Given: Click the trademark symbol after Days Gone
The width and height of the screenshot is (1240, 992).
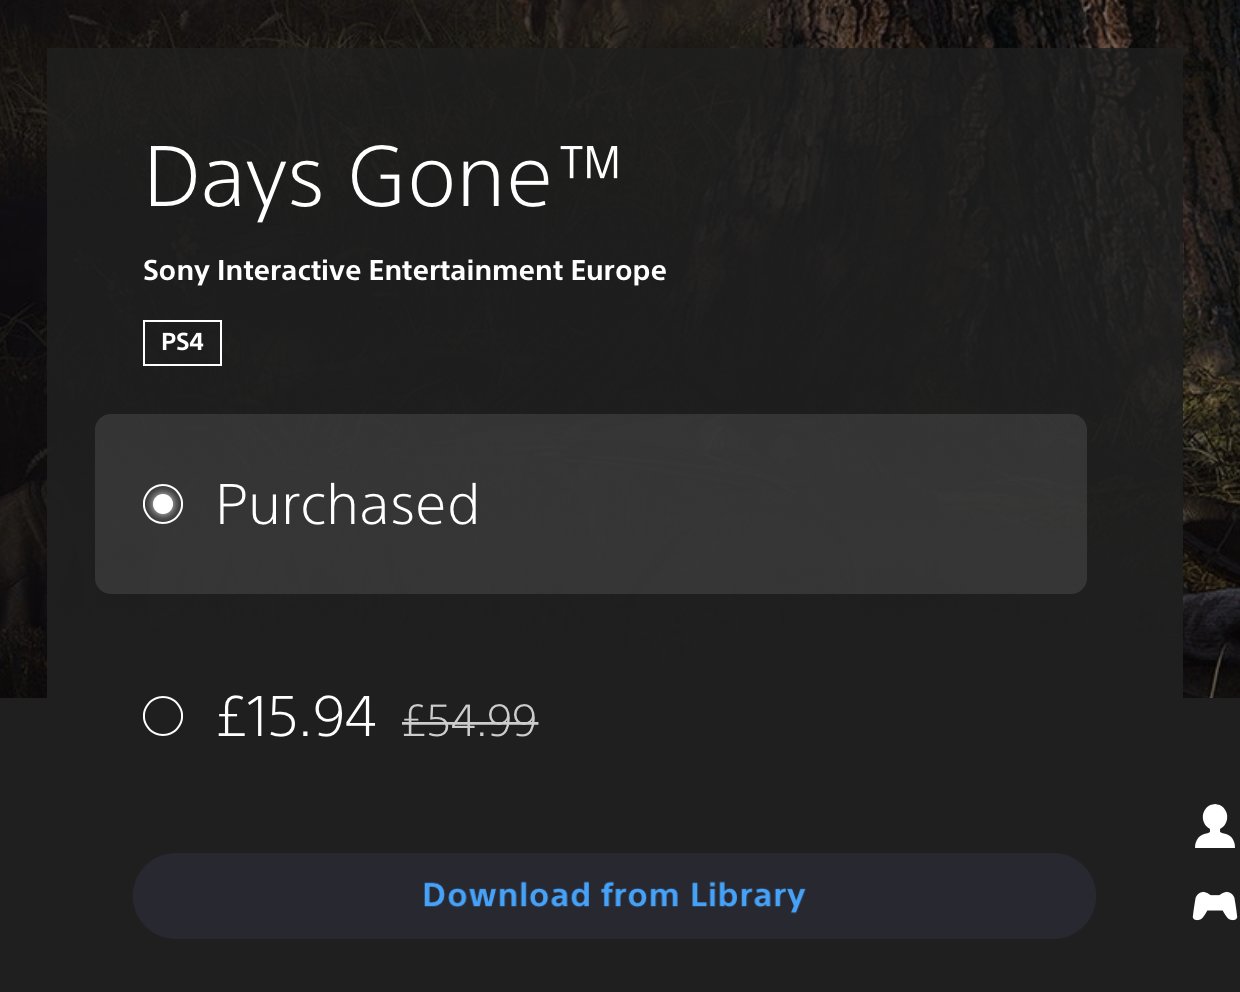Looking at the screenshot, I should pos(590,162).
